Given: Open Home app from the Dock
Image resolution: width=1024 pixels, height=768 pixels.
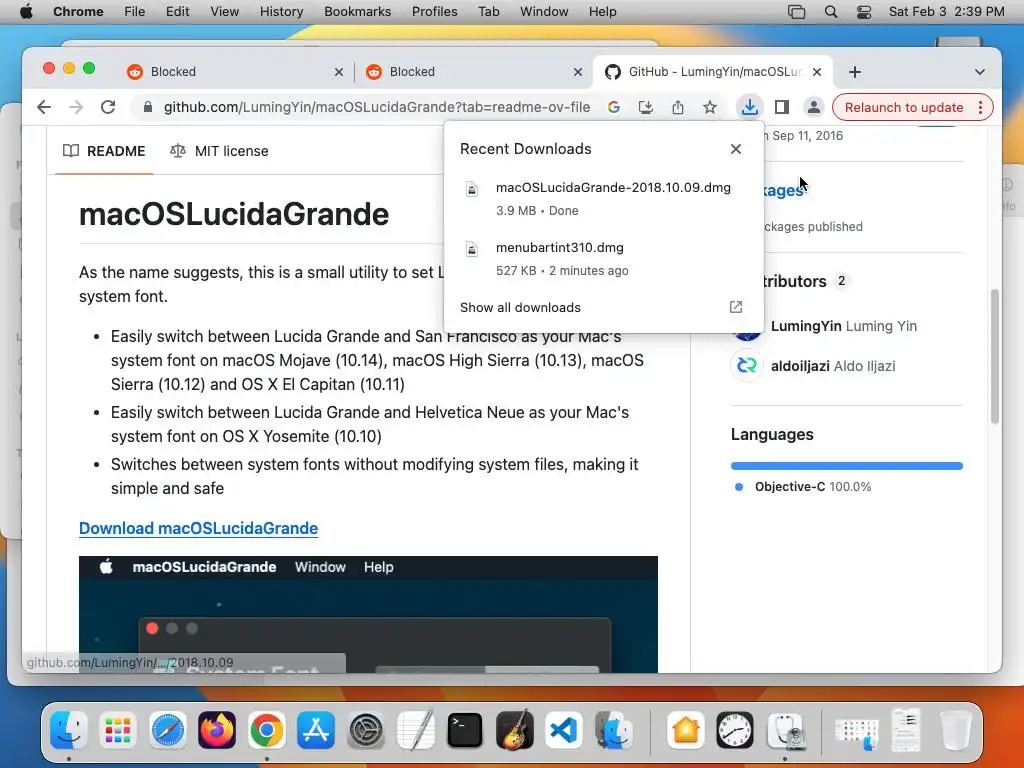Looking at the screenshot, I should click(x=686, y=730).
